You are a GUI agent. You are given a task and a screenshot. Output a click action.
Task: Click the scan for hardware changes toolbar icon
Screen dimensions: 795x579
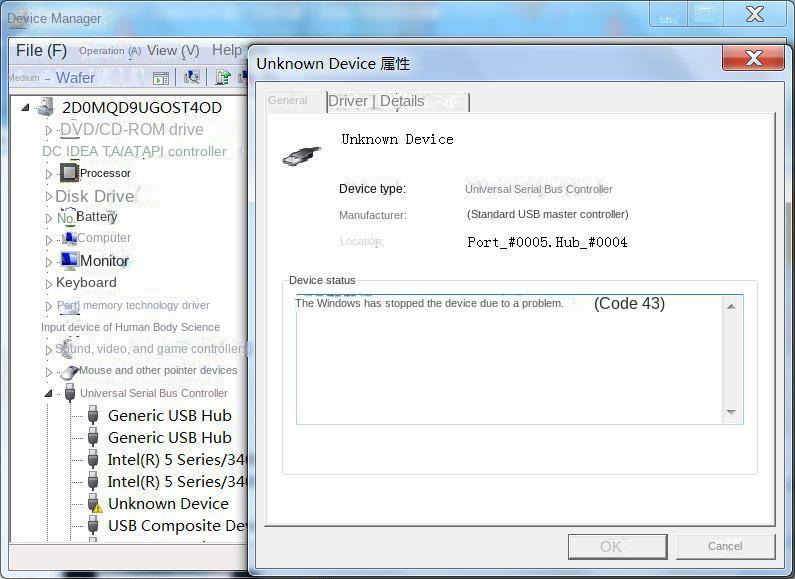click(x=192, y=77)
